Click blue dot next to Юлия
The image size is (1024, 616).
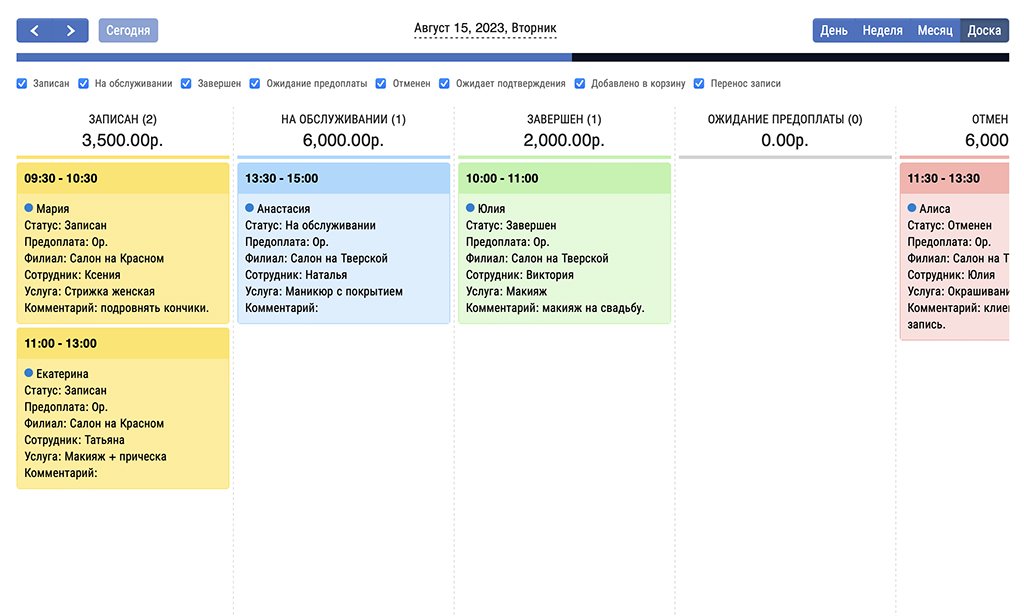471,208
